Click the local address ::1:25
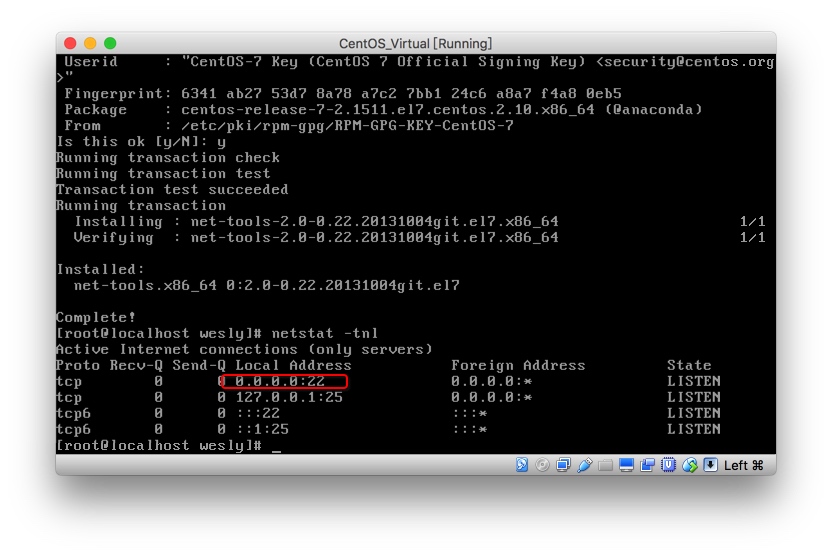832x555 pixels. (262, 429)
